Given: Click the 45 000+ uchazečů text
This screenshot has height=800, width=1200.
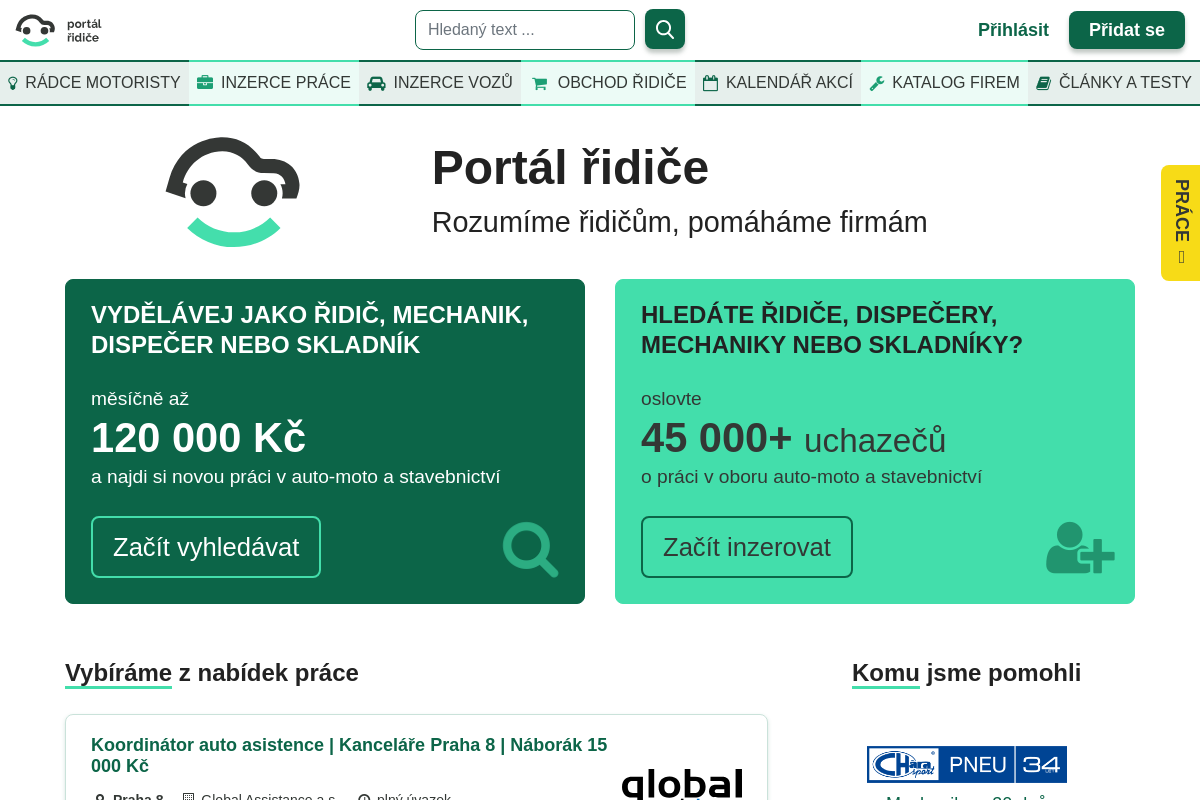Looking at the screenshot, I should pyautogui.click(x=793, y=438).
